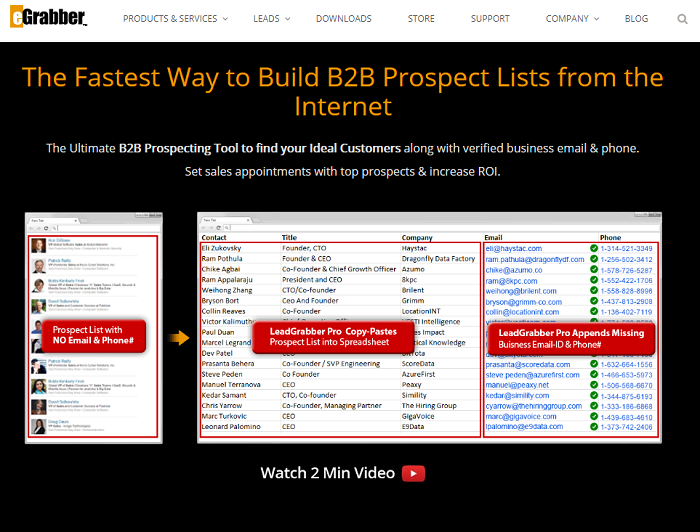Expand the Company dropdown arrow
Viewport: 700px width, 532px height.
596,19
